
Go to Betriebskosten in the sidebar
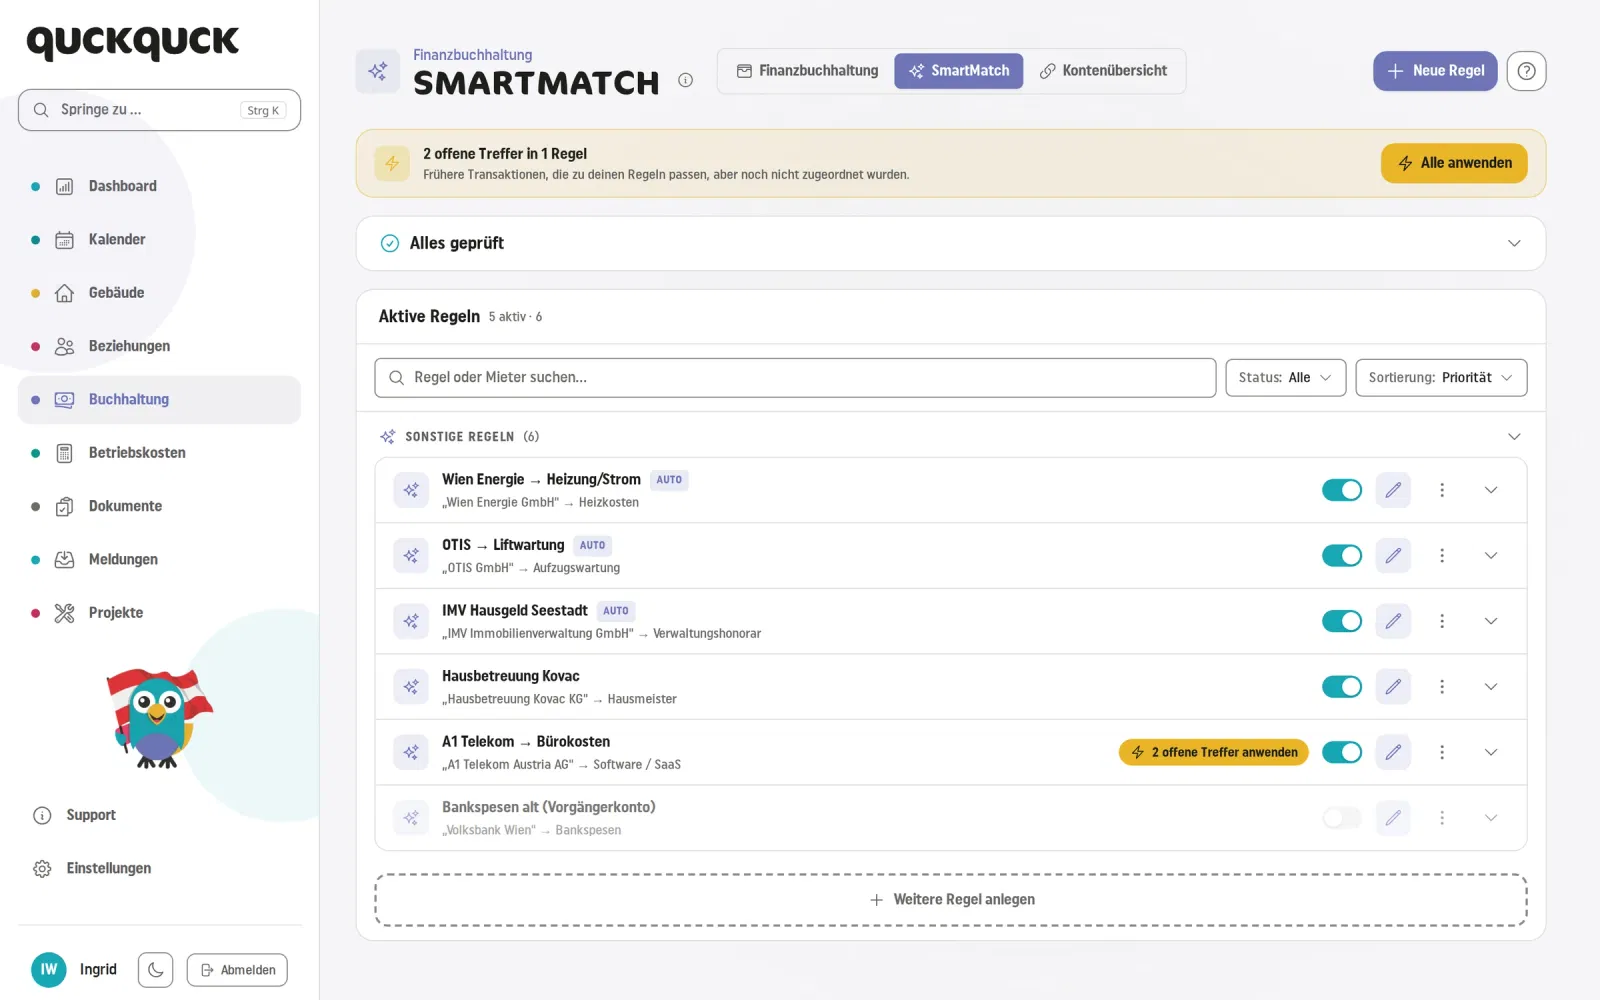pyautogui.click(x=159, y=453)
